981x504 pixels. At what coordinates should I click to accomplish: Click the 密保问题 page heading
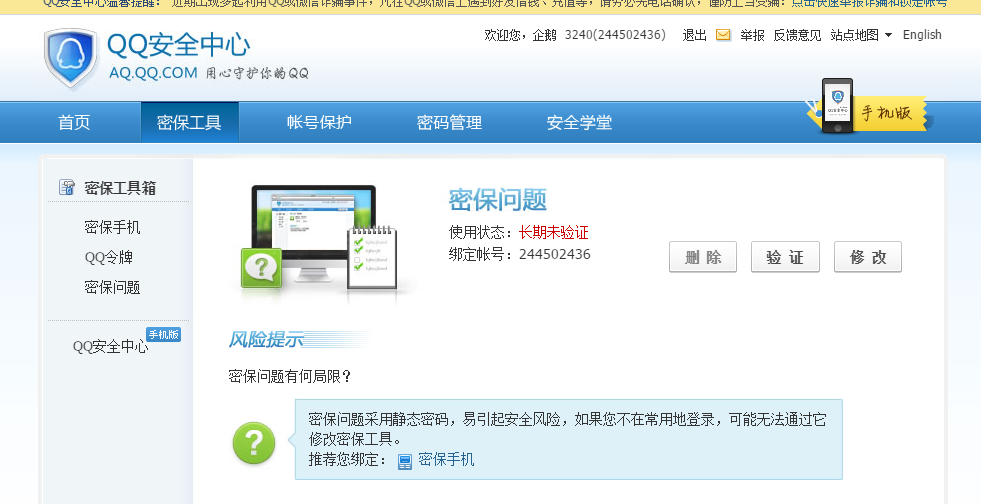497,200
